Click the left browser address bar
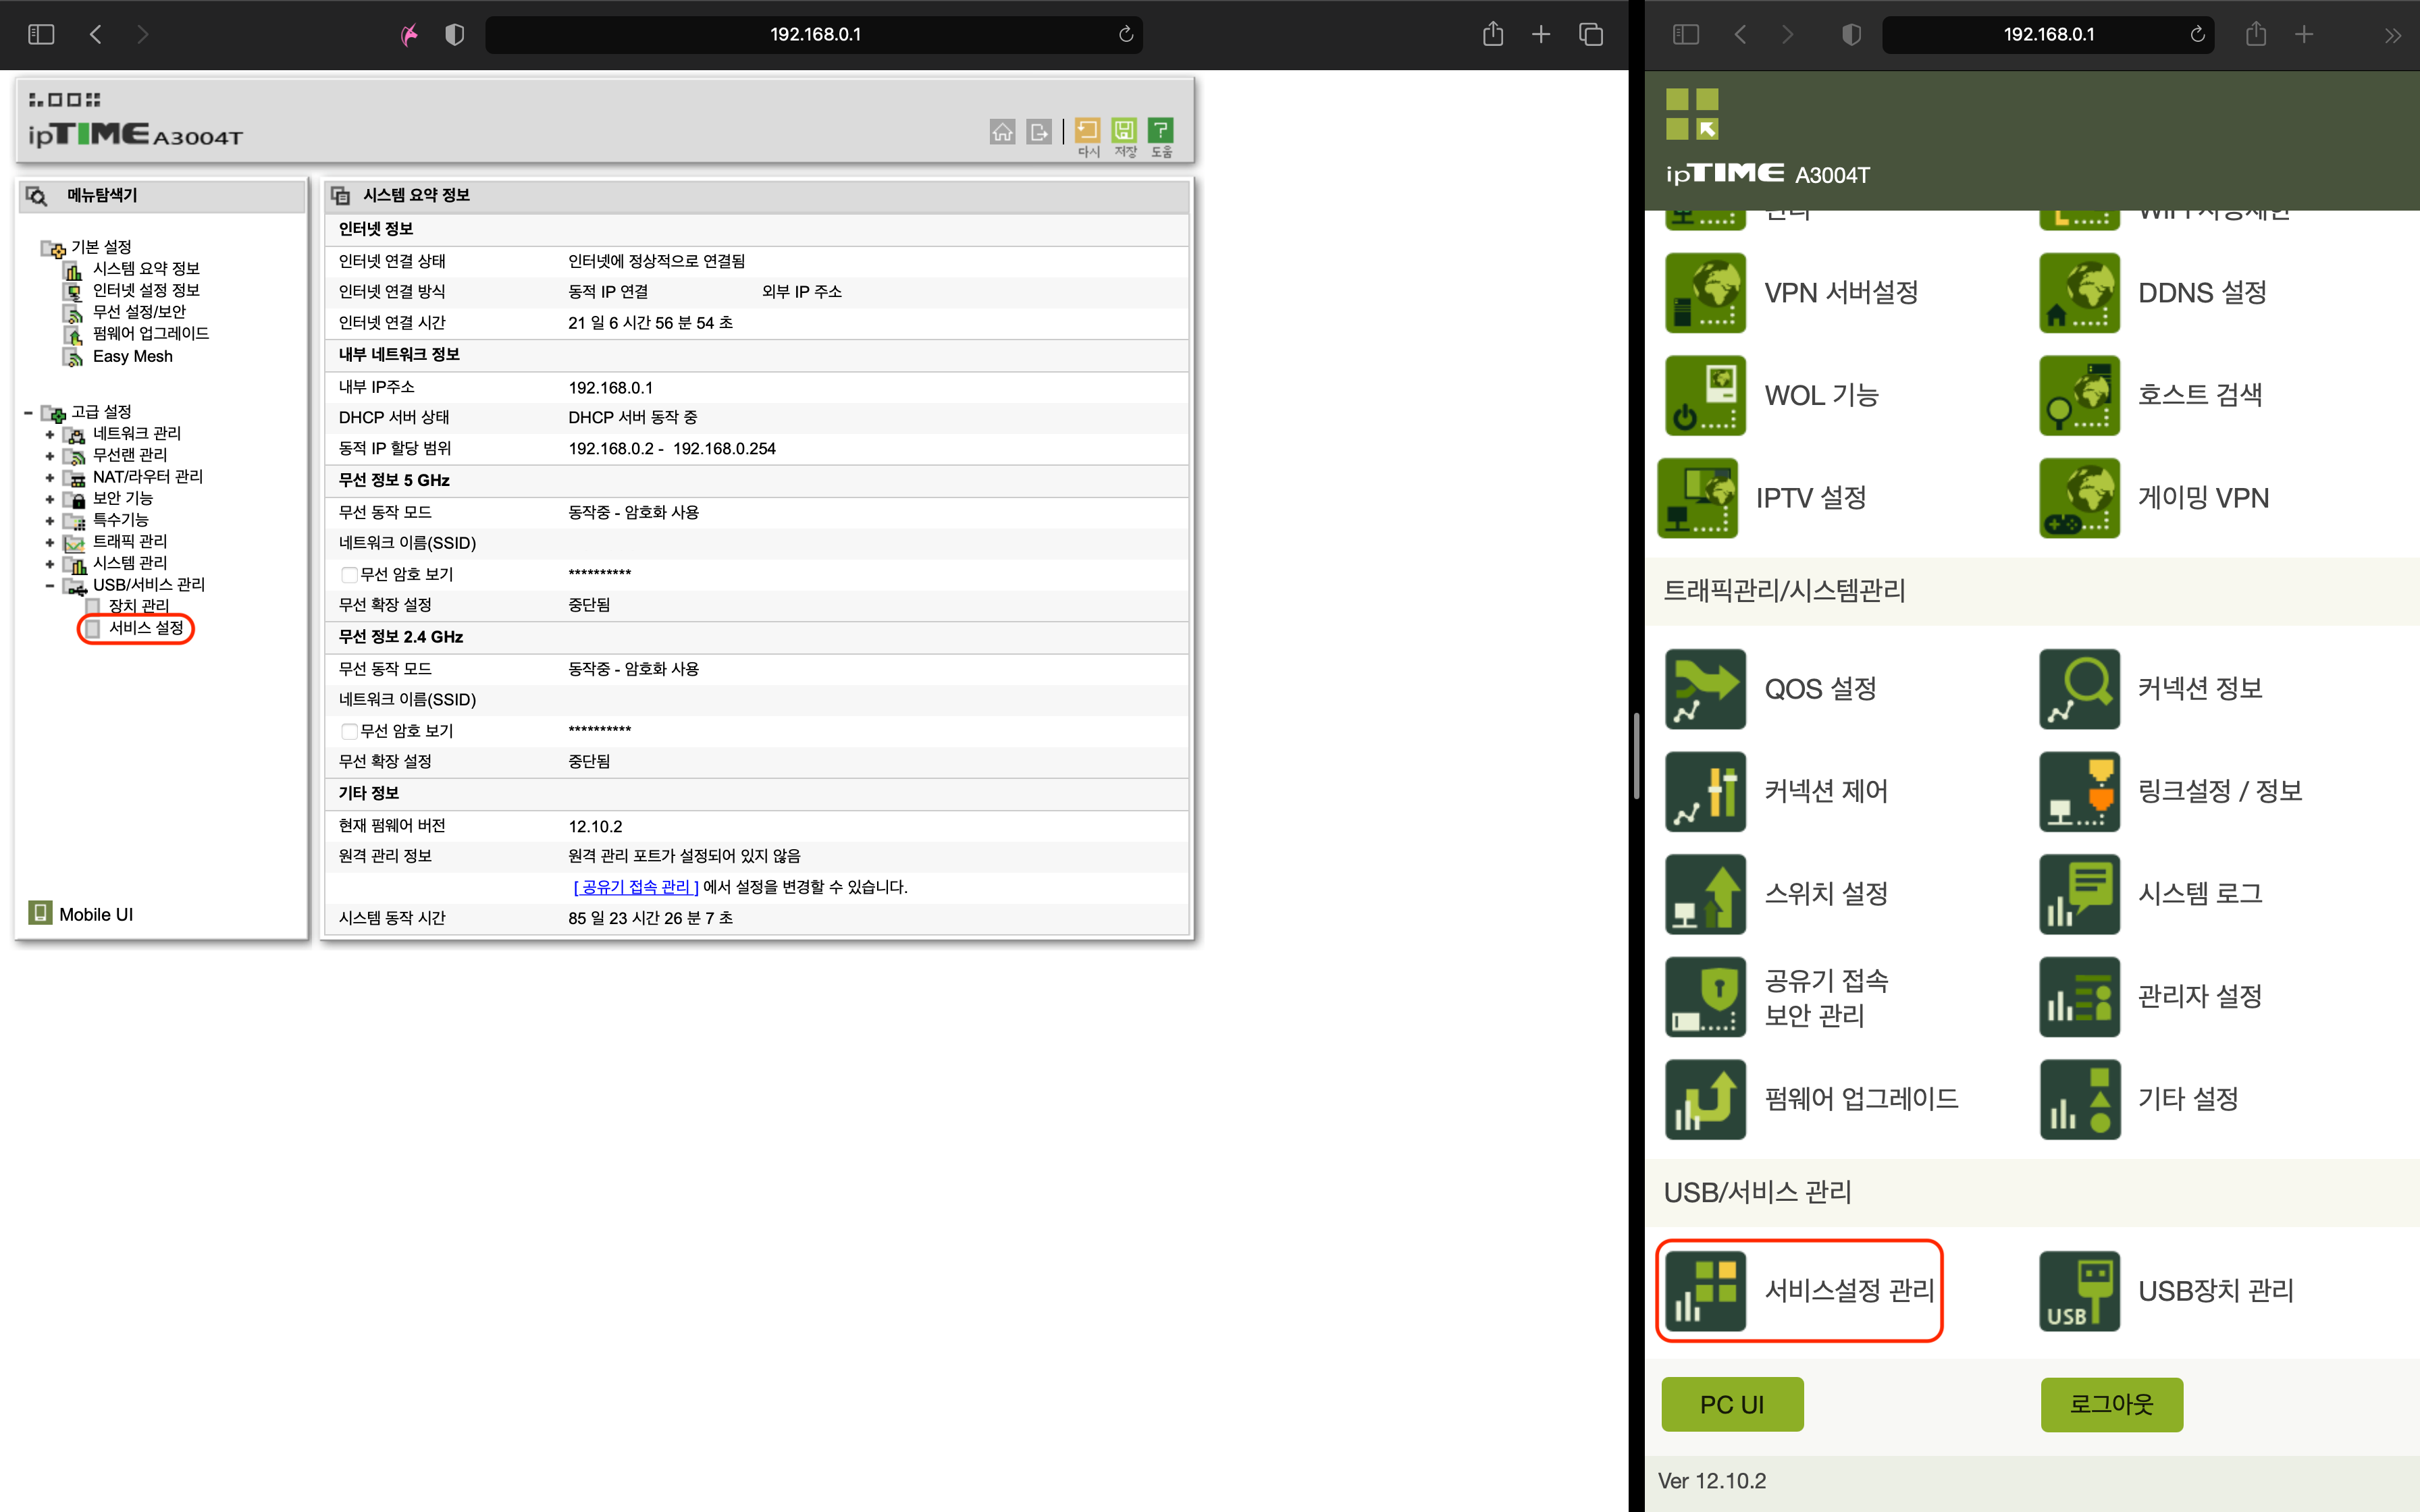Viewport: 2420px width, 1512px height. (814, 34)
